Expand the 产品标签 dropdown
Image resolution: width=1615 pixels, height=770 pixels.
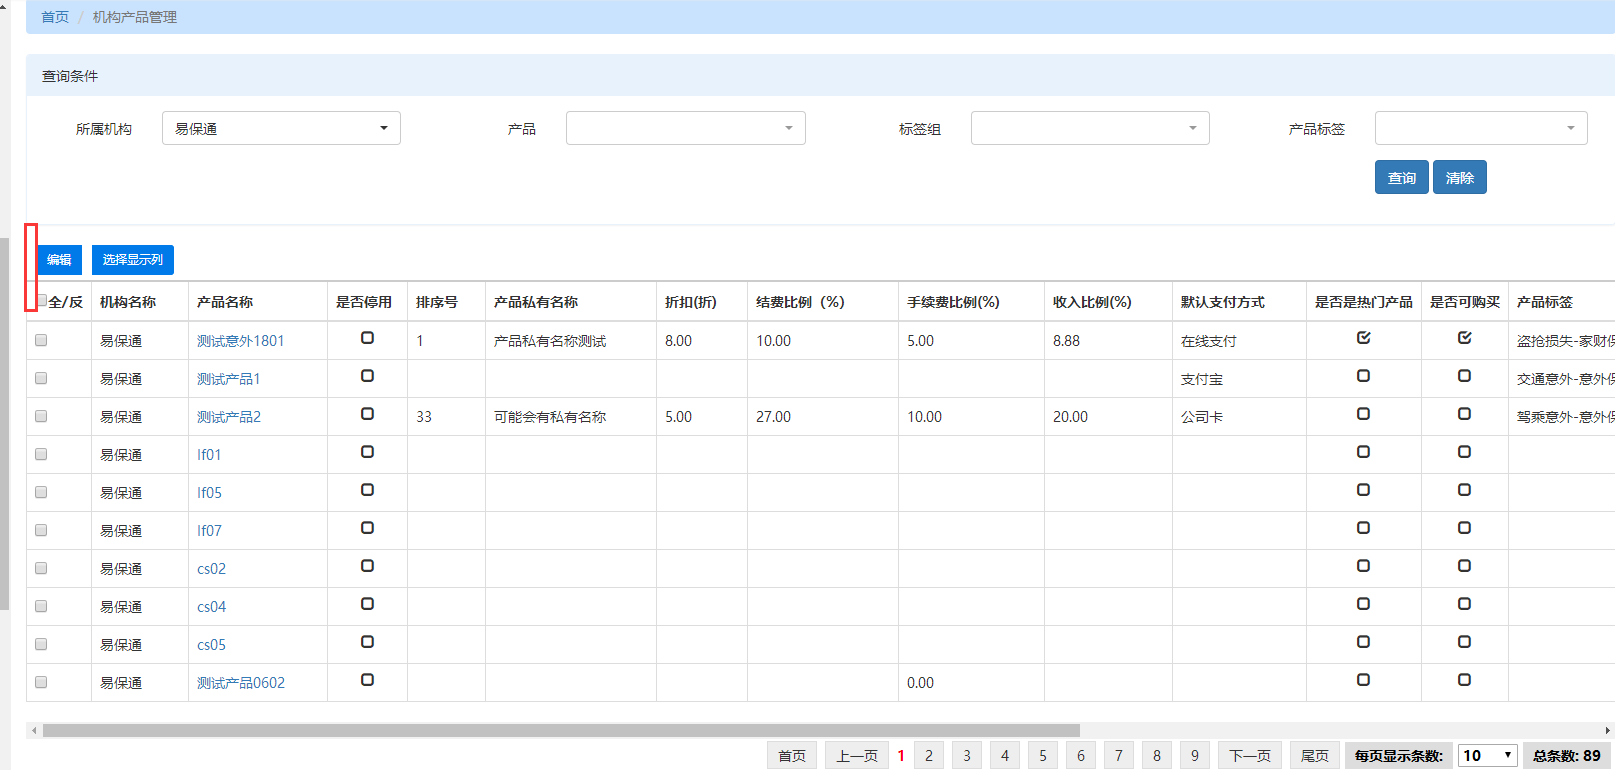[x=1480, y=128]
